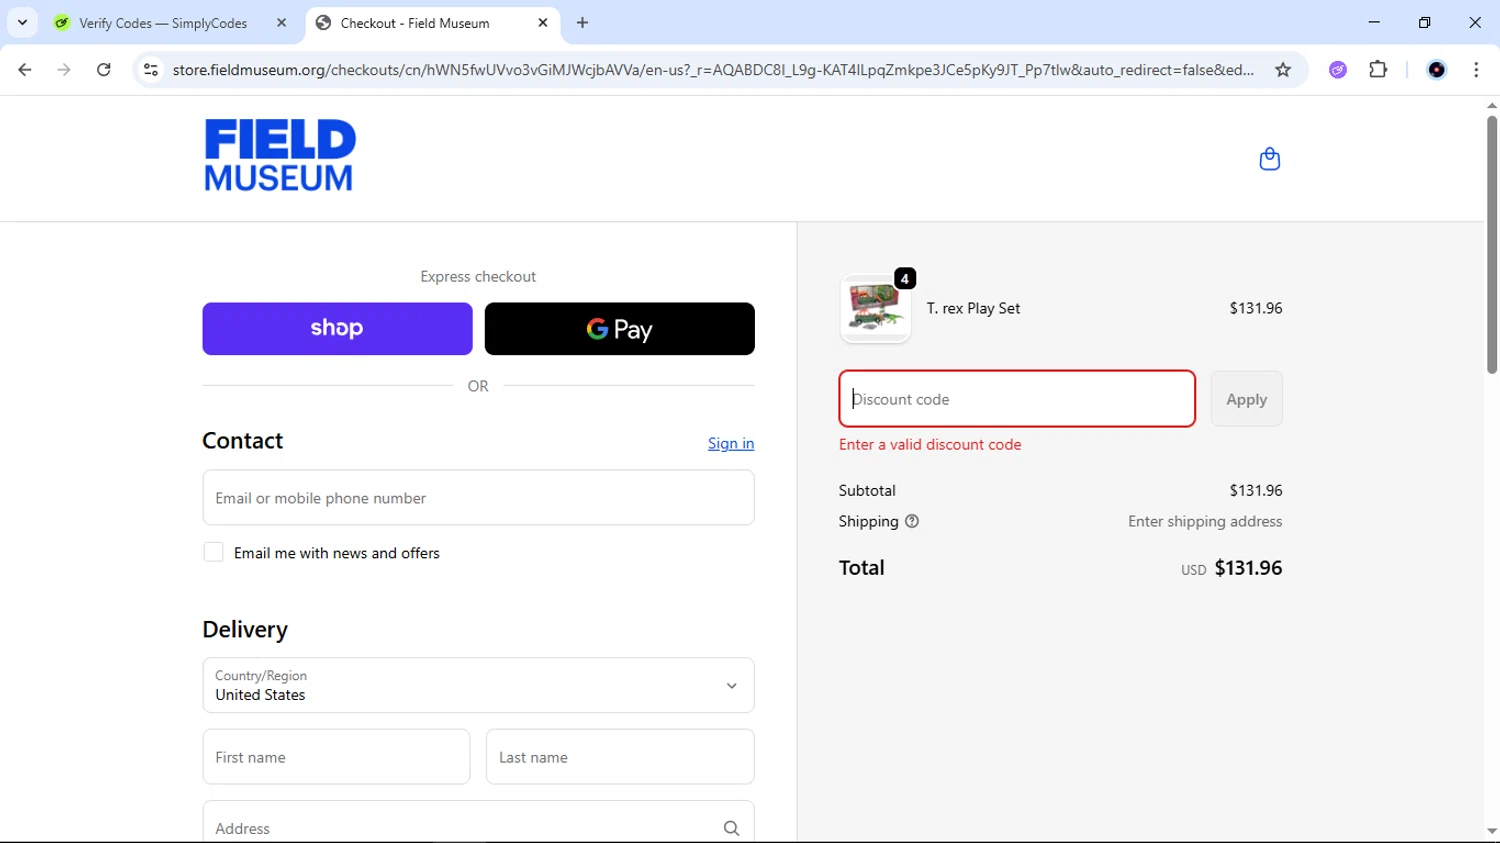Click the Enter shipping address text
Viewport: 1500px width, 843px height.
point(1205,521)
